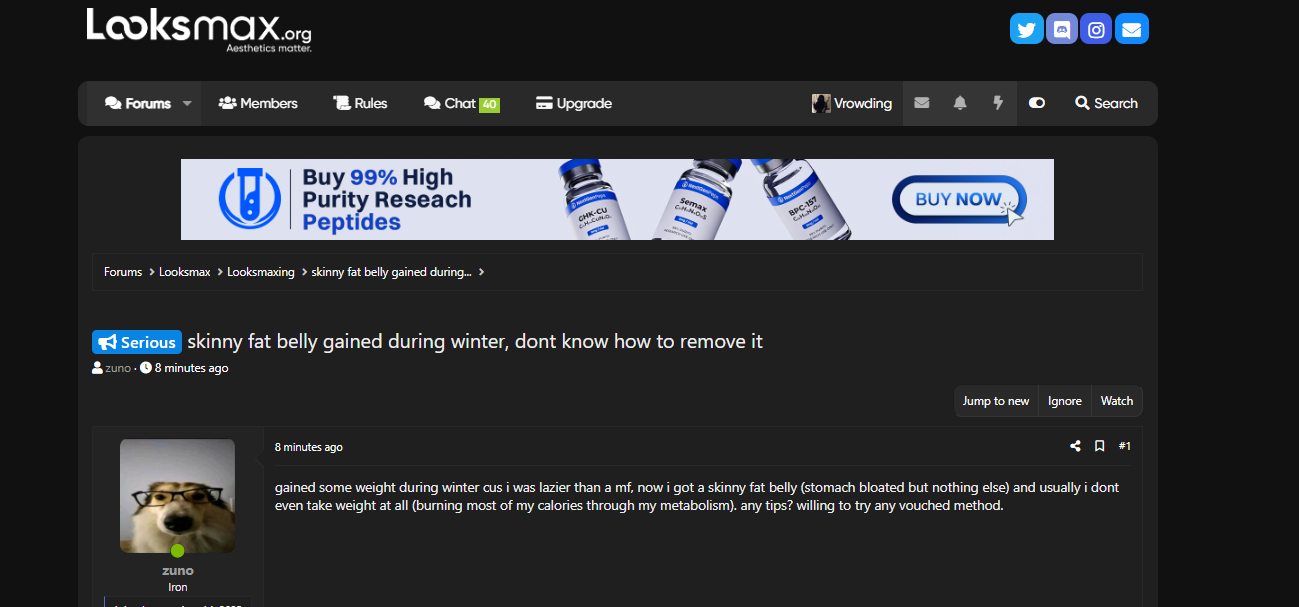Open the conversations inbox envelope icon
The height and width of the screenshot is (607, 1299).
point(922,103)
